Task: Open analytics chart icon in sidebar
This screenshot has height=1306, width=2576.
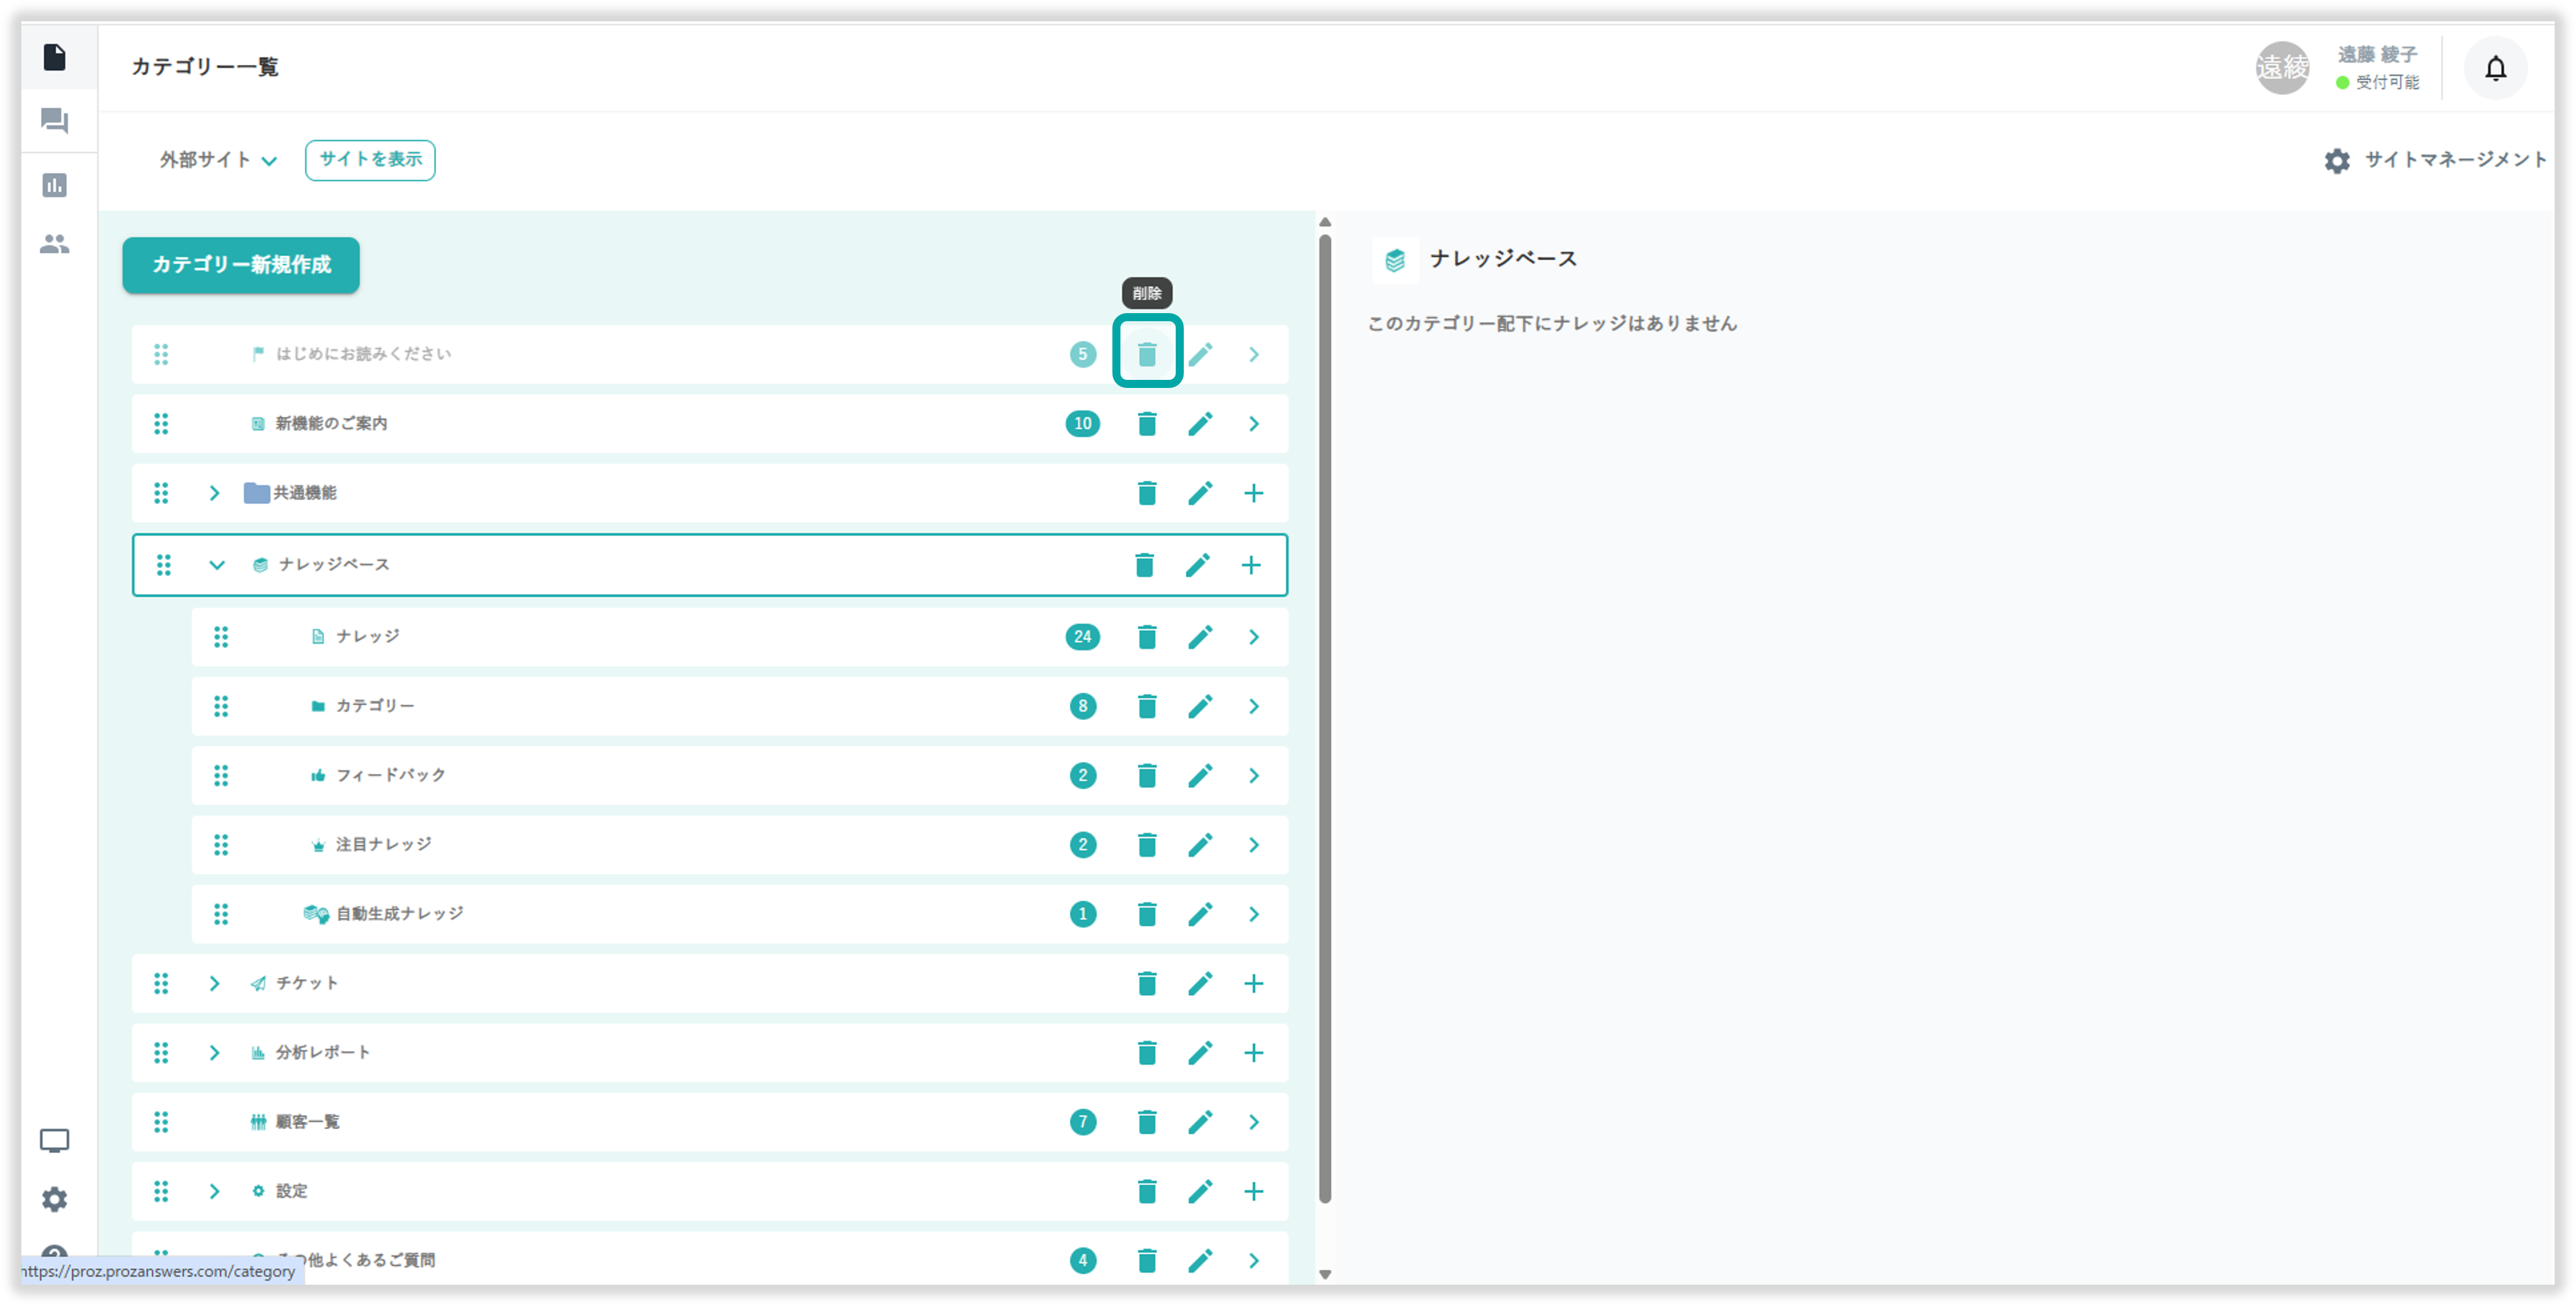Action: (x=54, y=185)
